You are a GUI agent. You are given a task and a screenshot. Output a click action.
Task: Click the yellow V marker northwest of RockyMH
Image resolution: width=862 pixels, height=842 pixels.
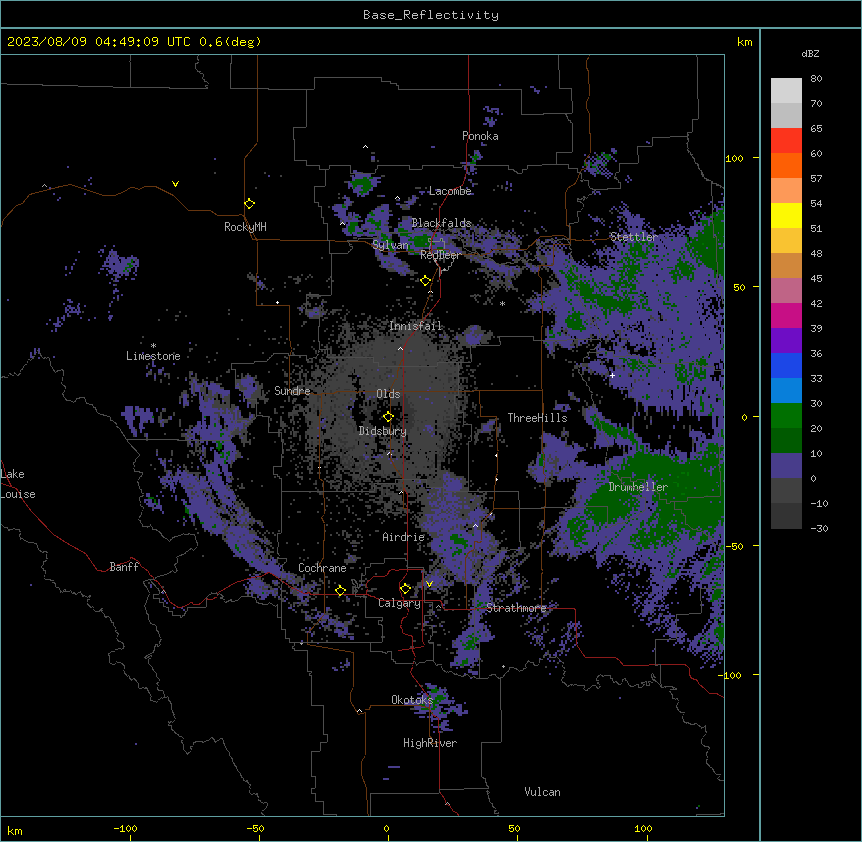(x=175, y=184)
